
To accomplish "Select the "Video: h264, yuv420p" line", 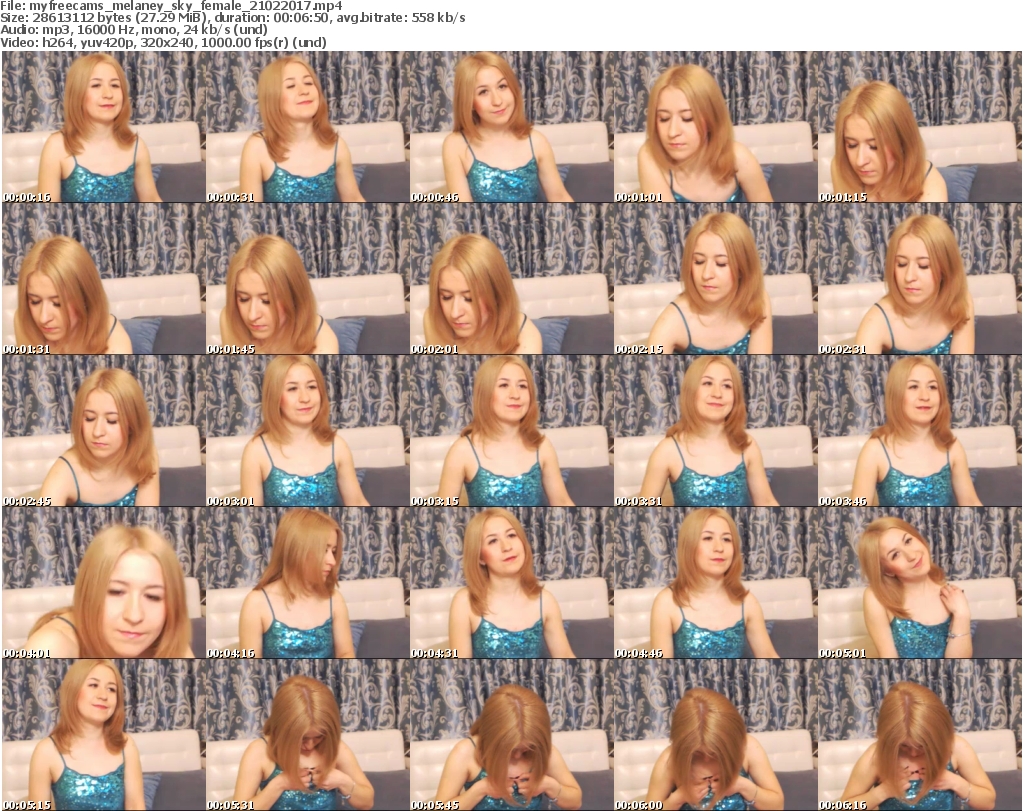I will coord(163,42).
